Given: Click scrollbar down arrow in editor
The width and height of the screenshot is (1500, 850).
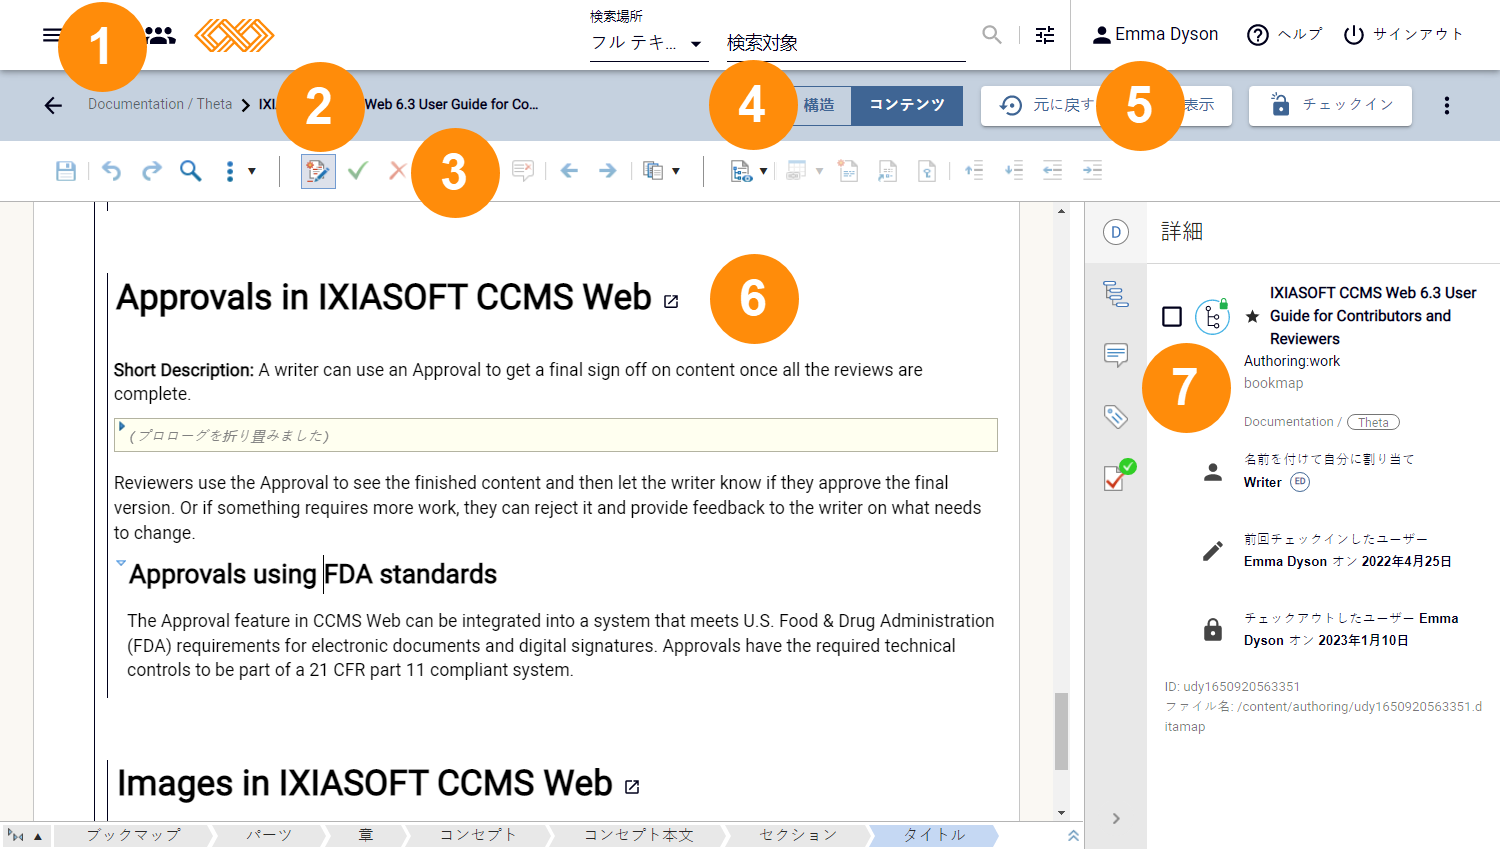Looking at the screenshot, I should 1061,813.
